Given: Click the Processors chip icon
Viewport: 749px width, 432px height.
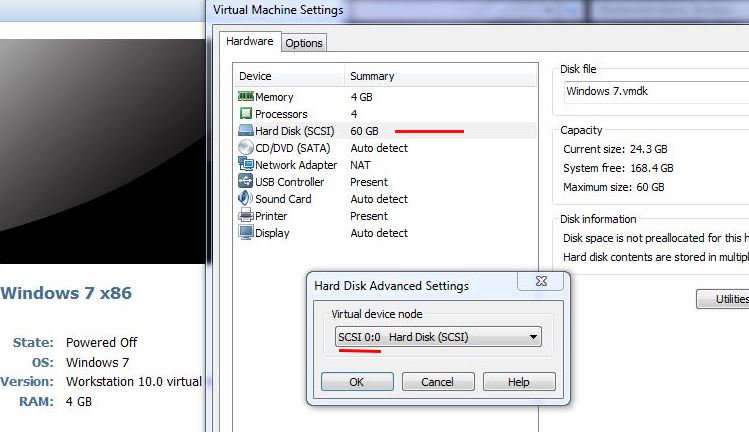Looking at the screenshot, I should pyautogui.click(x=246, y=114).
